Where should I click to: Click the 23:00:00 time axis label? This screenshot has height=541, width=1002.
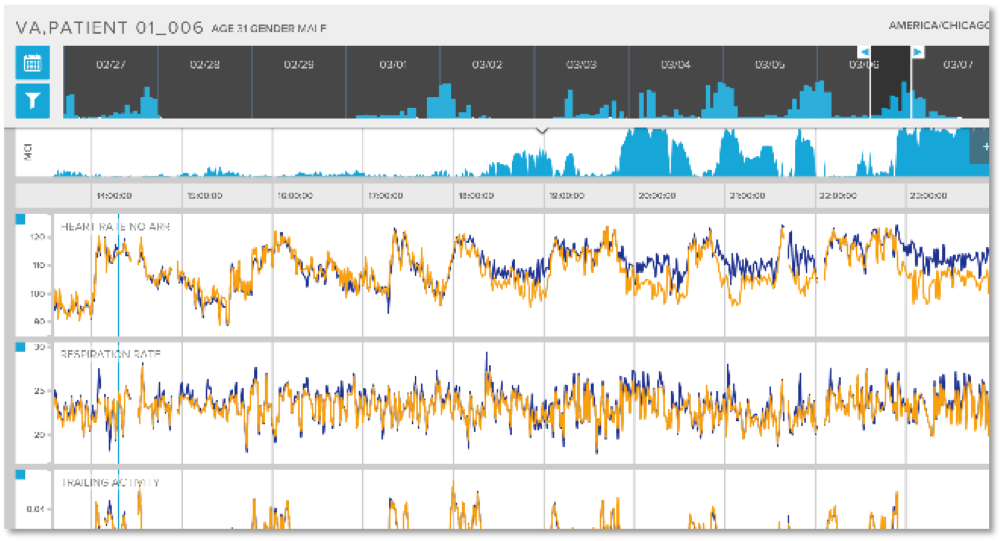(x=929, y=196)
